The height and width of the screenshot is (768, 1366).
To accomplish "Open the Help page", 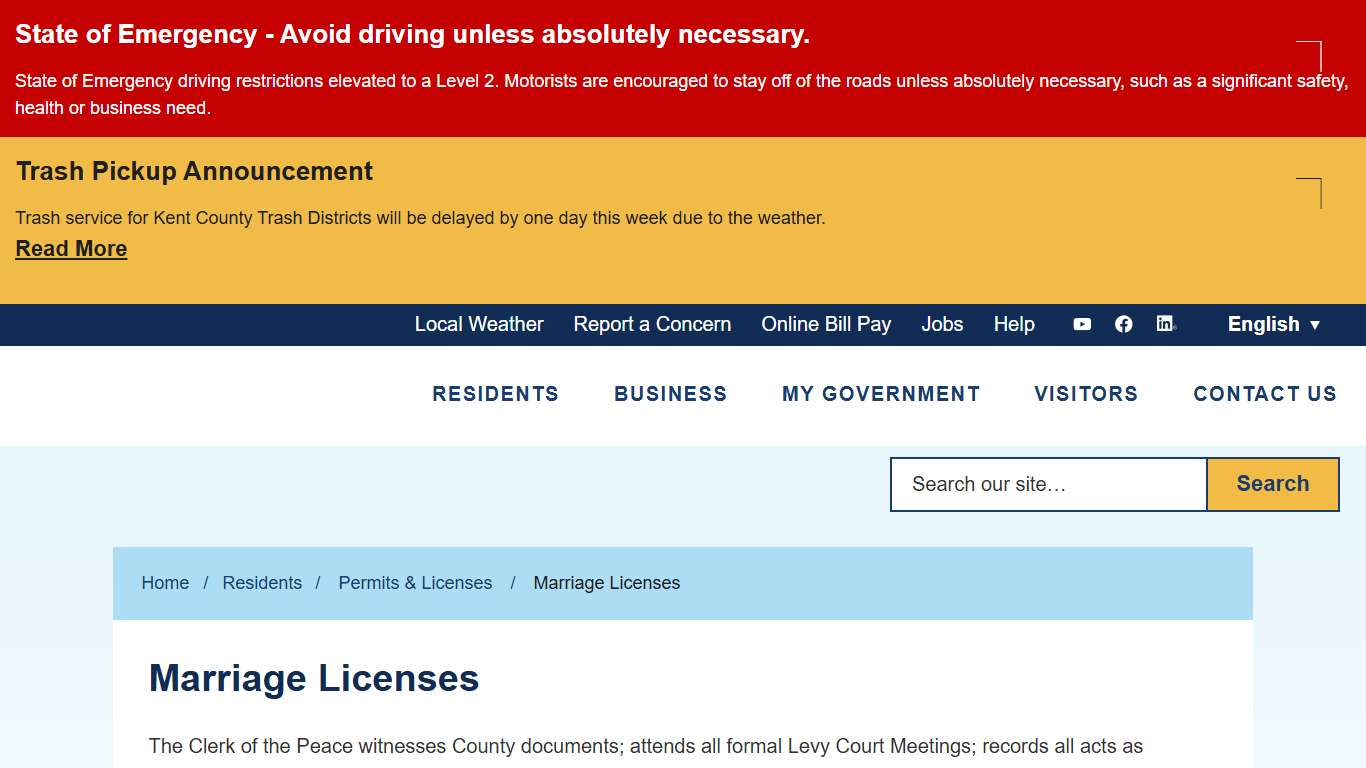I will point(1014,324).
